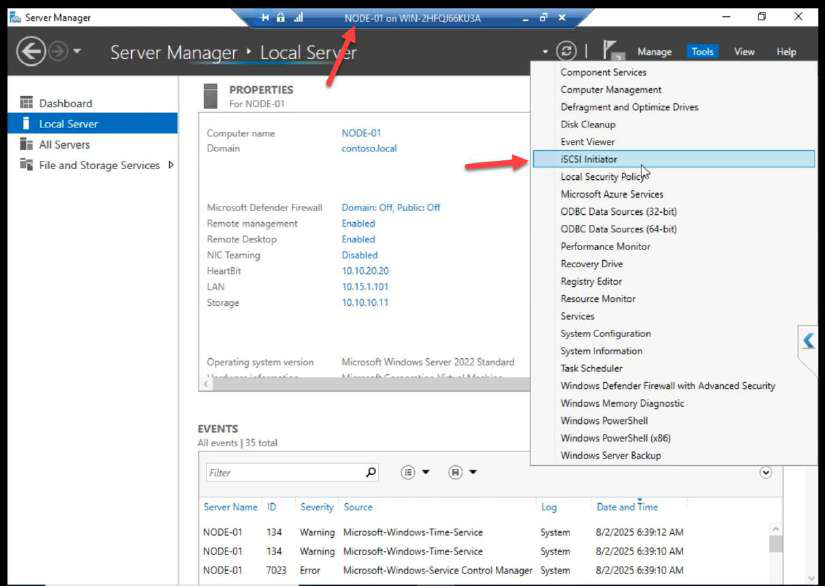Screen dimensions: 825x586
Task: Click Remote management Enabled link
Action: tap(358, 223)
